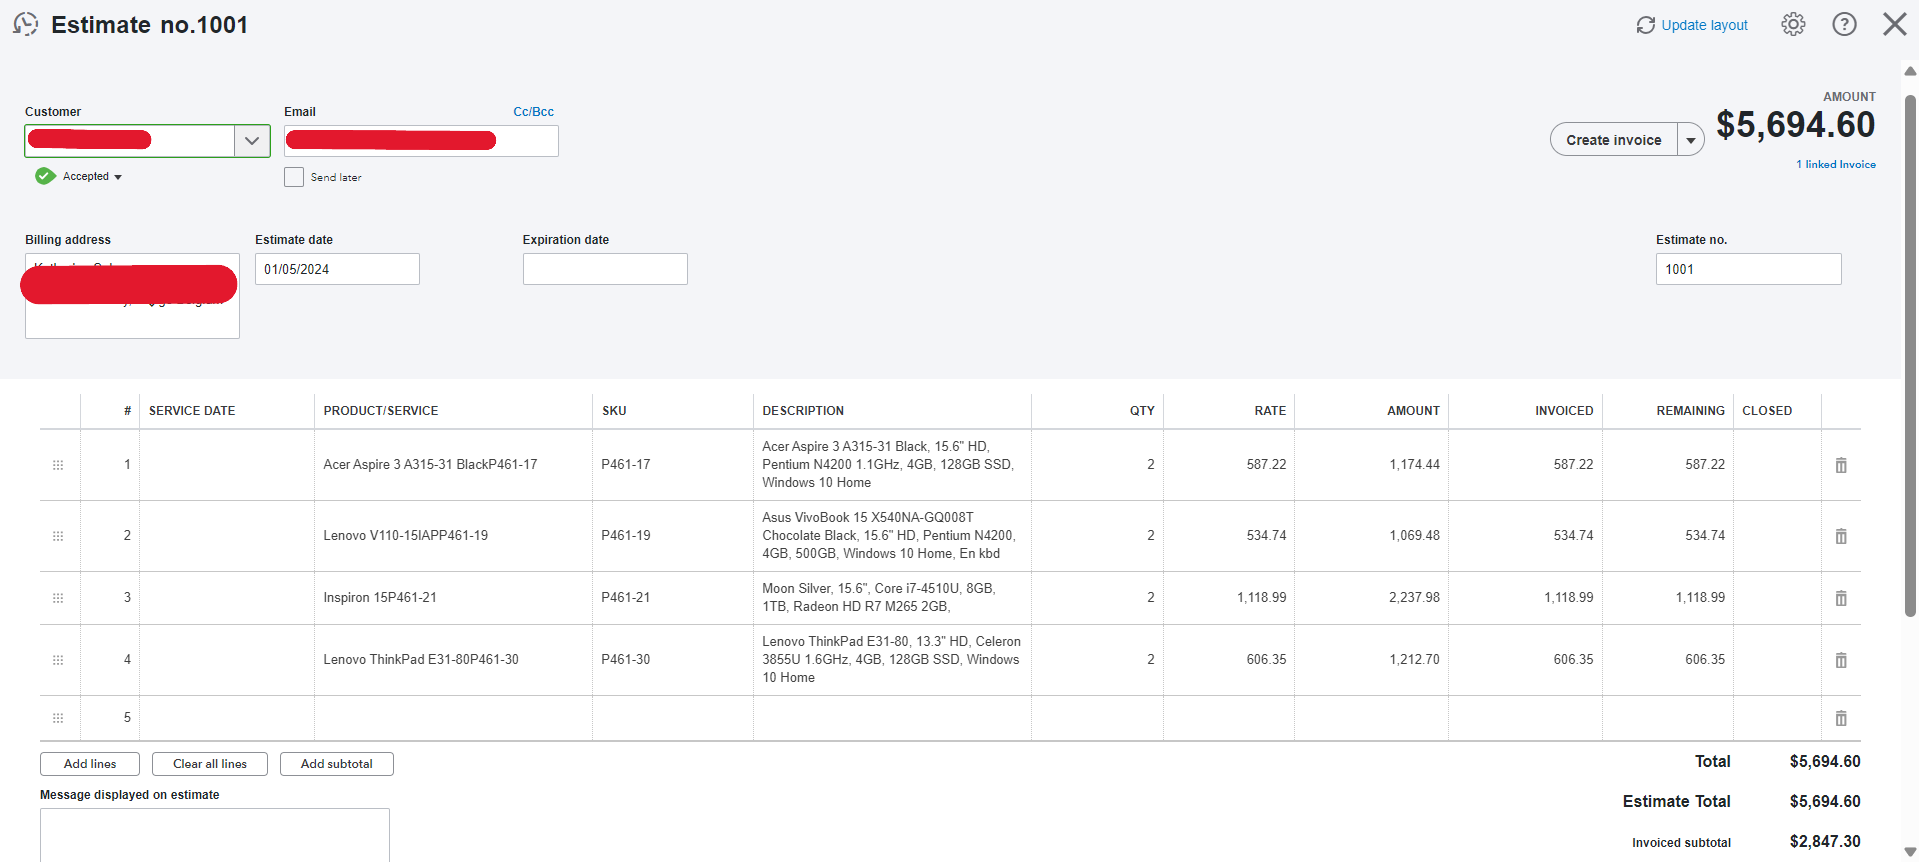The width and height of the screenshot is (1919, 862).
Task: Click the vertical scrollbar down arrow
Action: [x=1910, y=851]
